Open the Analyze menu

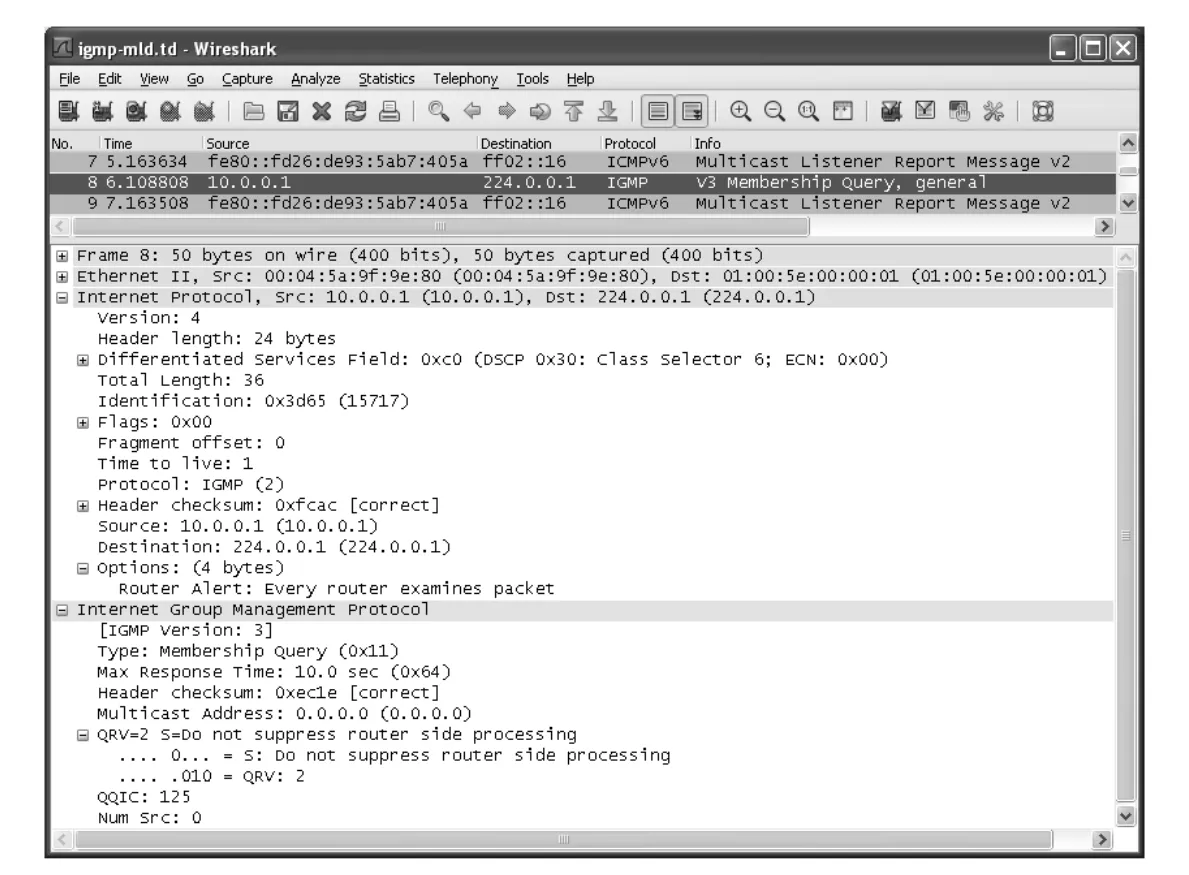315,79
